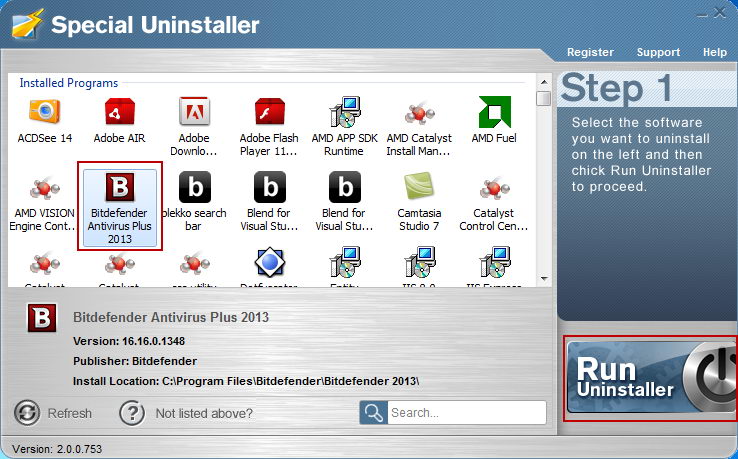Select the Camtasia Studio 7 icon
The height and width of the screenshot is (459, 738).
[x=419, y=186]
